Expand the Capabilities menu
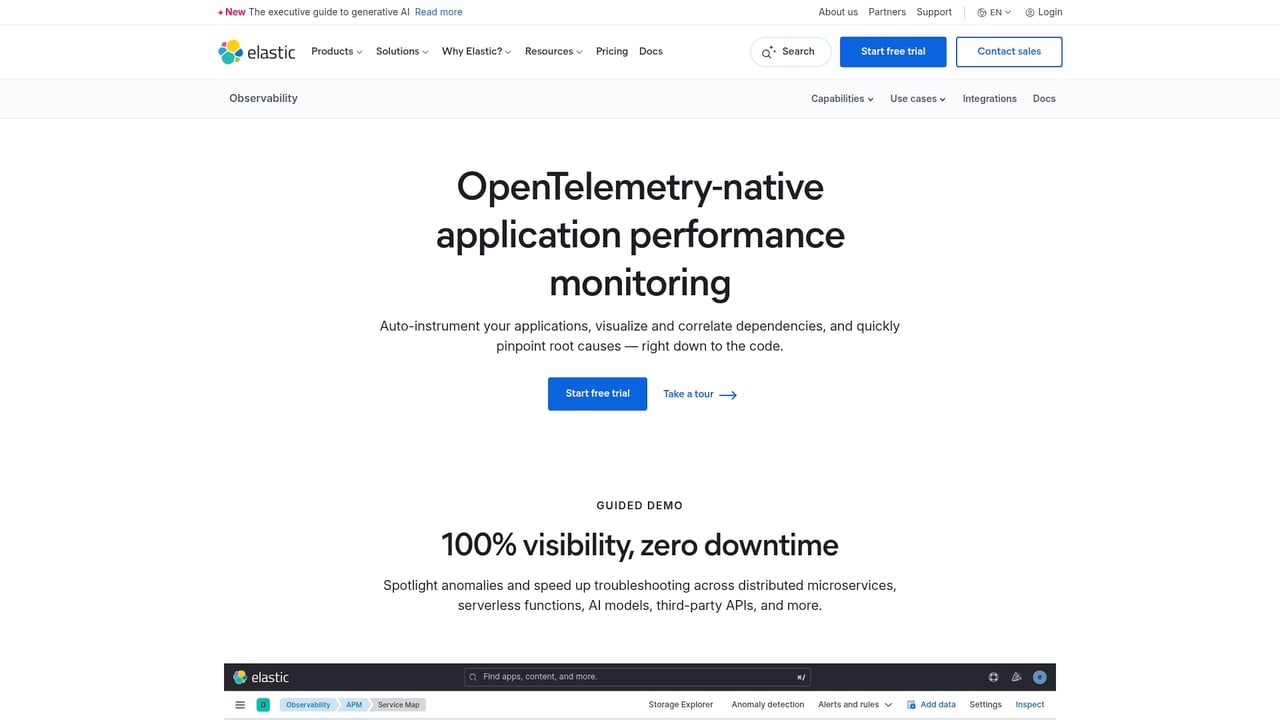The width and height of the screenshot is (1280, 720). (841, 98)
